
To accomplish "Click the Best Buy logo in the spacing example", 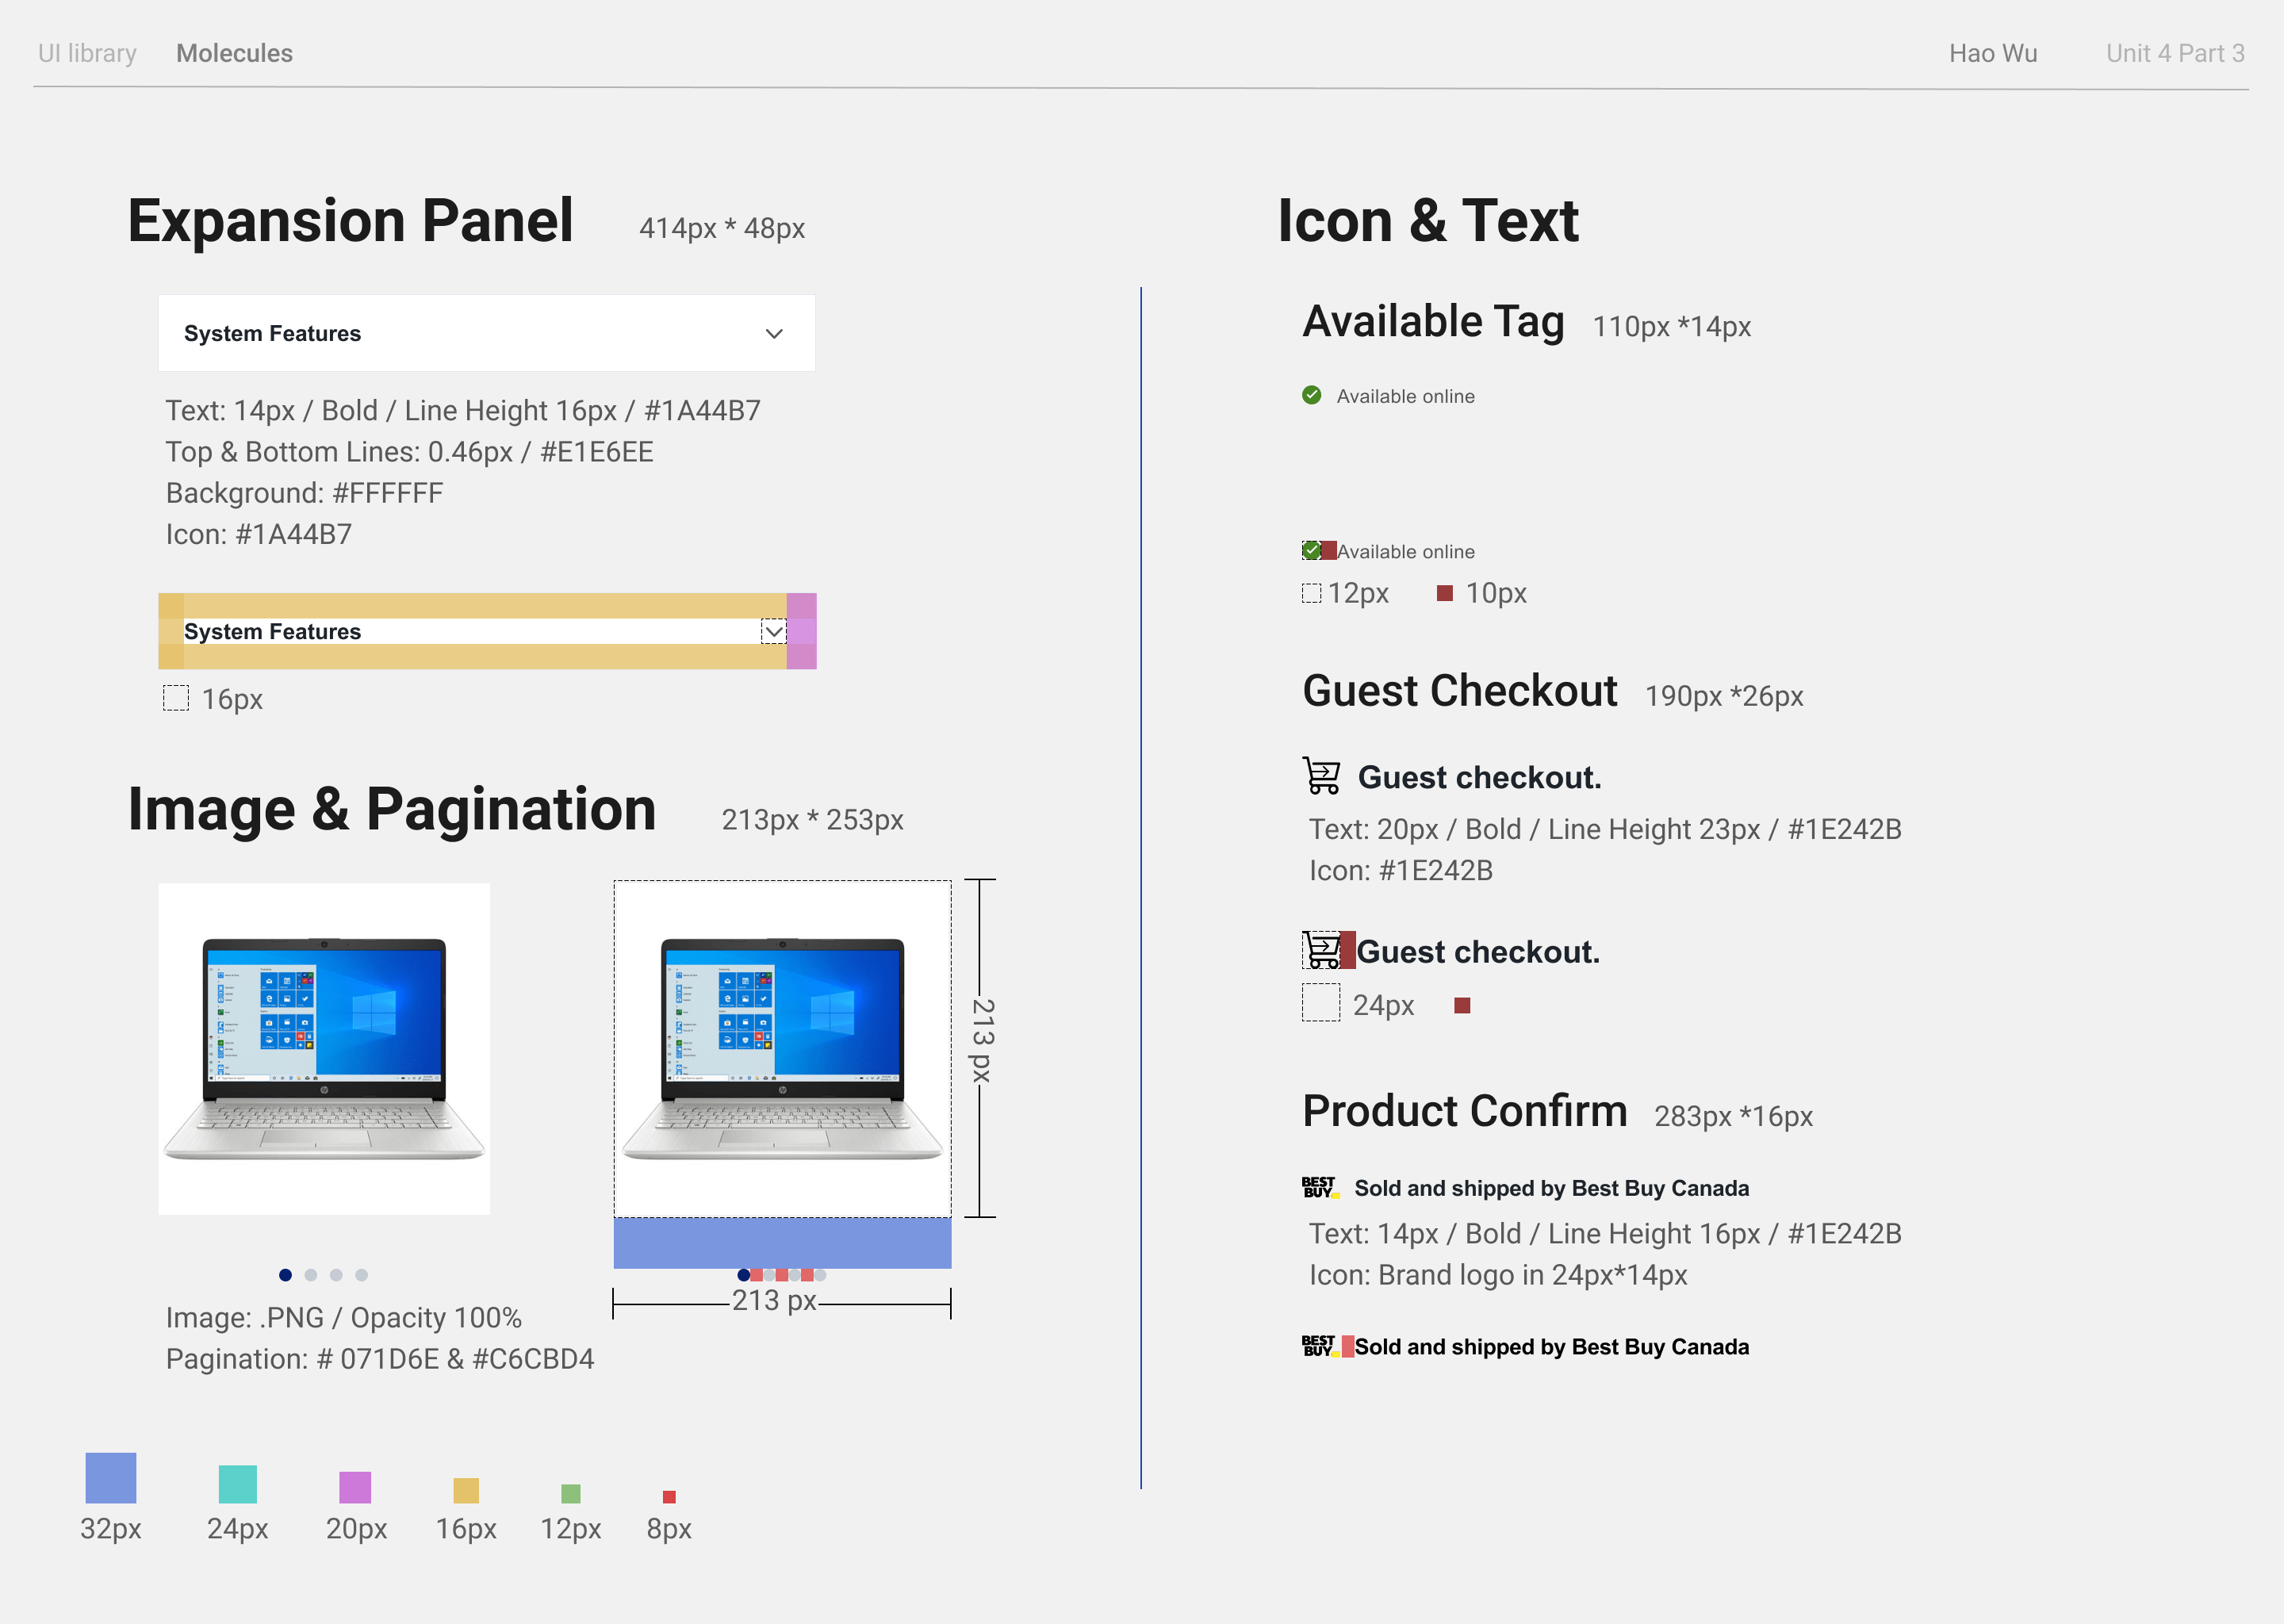I will click(x=1319, y=1346).
